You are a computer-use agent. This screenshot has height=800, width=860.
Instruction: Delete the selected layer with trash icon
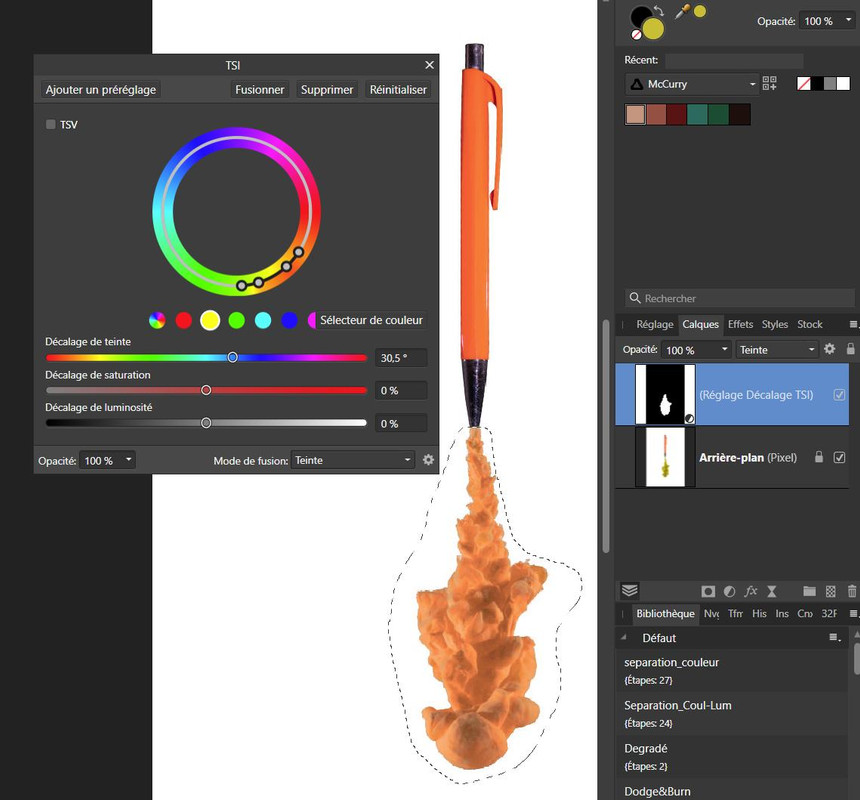[852, 591]
